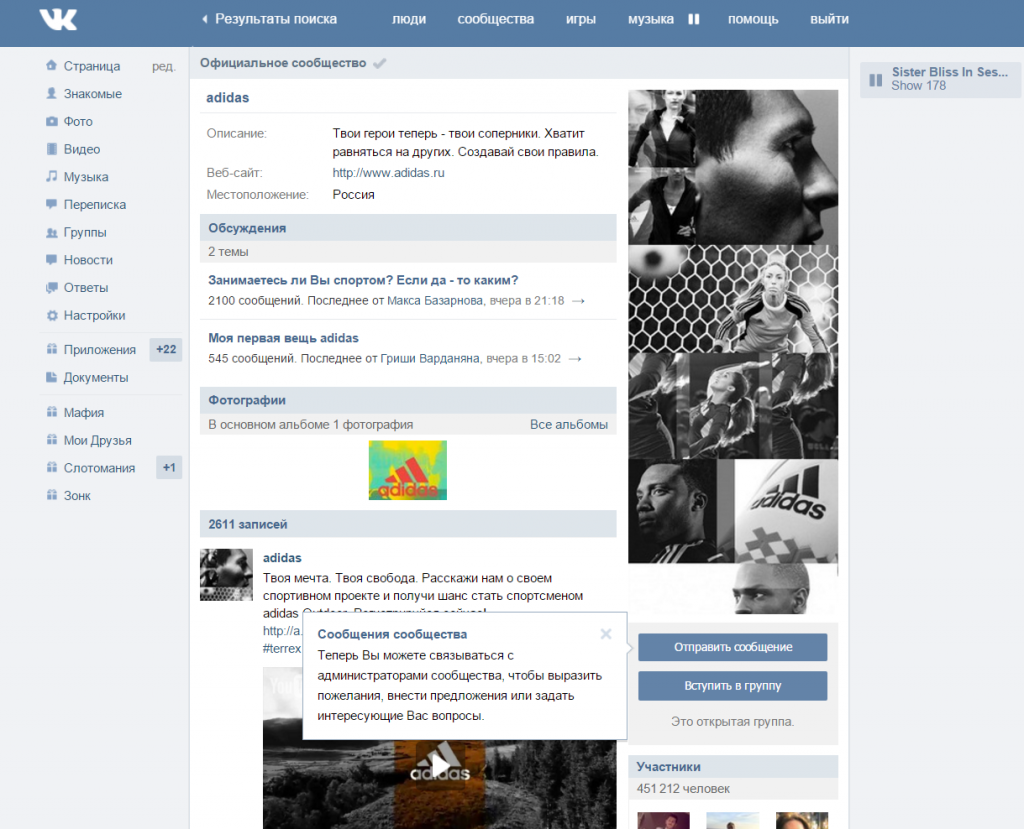Open the adidas.ru website link
This screenshot has width=1024, height=829.
[x=388, y=173]
